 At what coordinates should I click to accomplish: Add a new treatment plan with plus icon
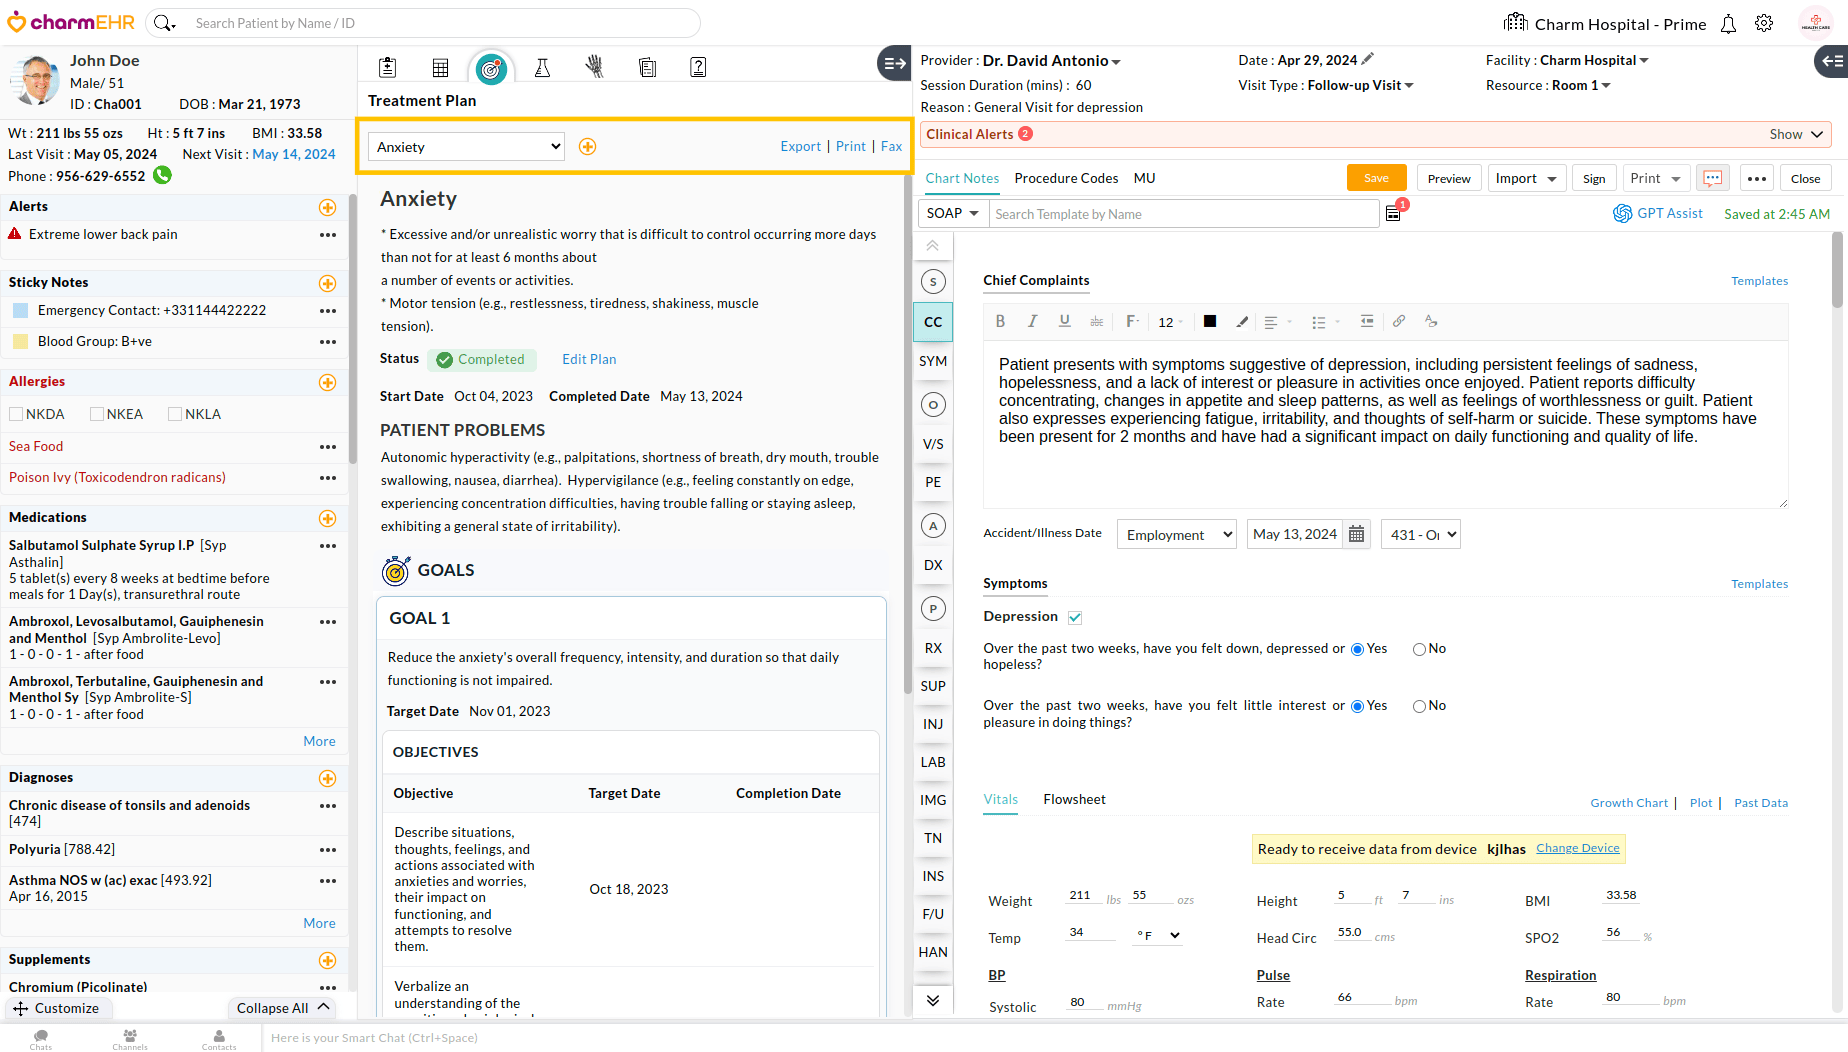click(588, 147)
